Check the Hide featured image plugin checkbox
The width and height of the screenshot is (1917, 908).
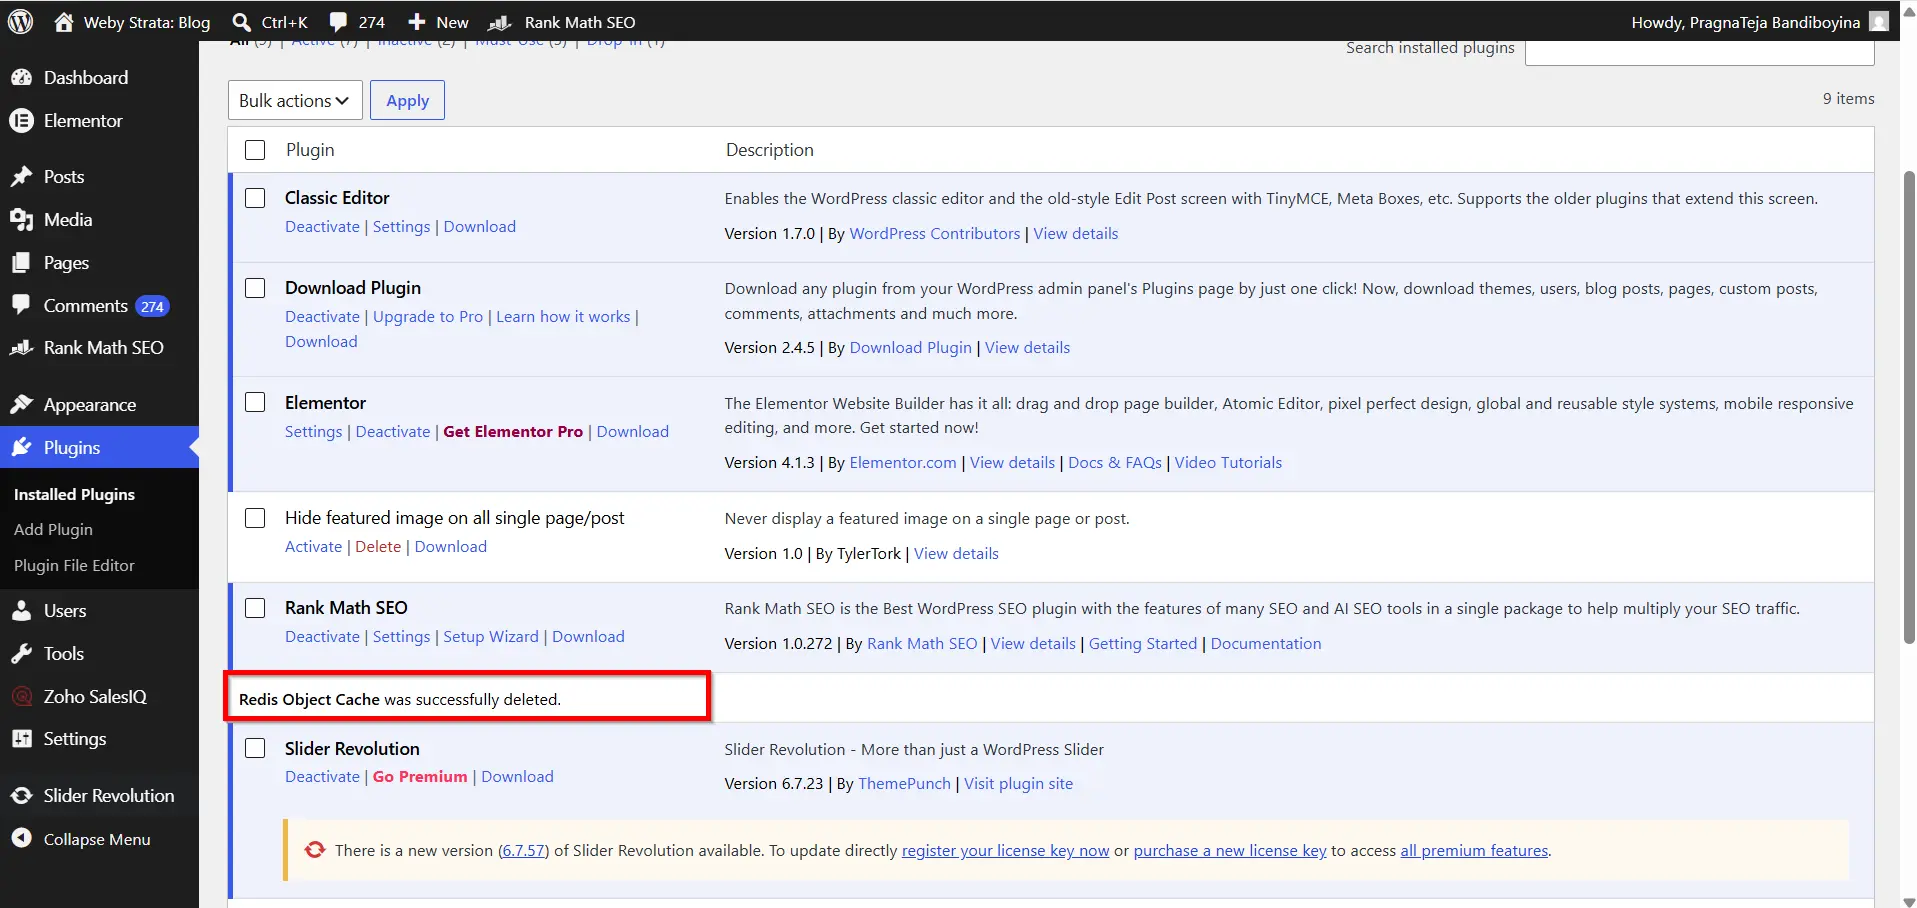point(255,518)
